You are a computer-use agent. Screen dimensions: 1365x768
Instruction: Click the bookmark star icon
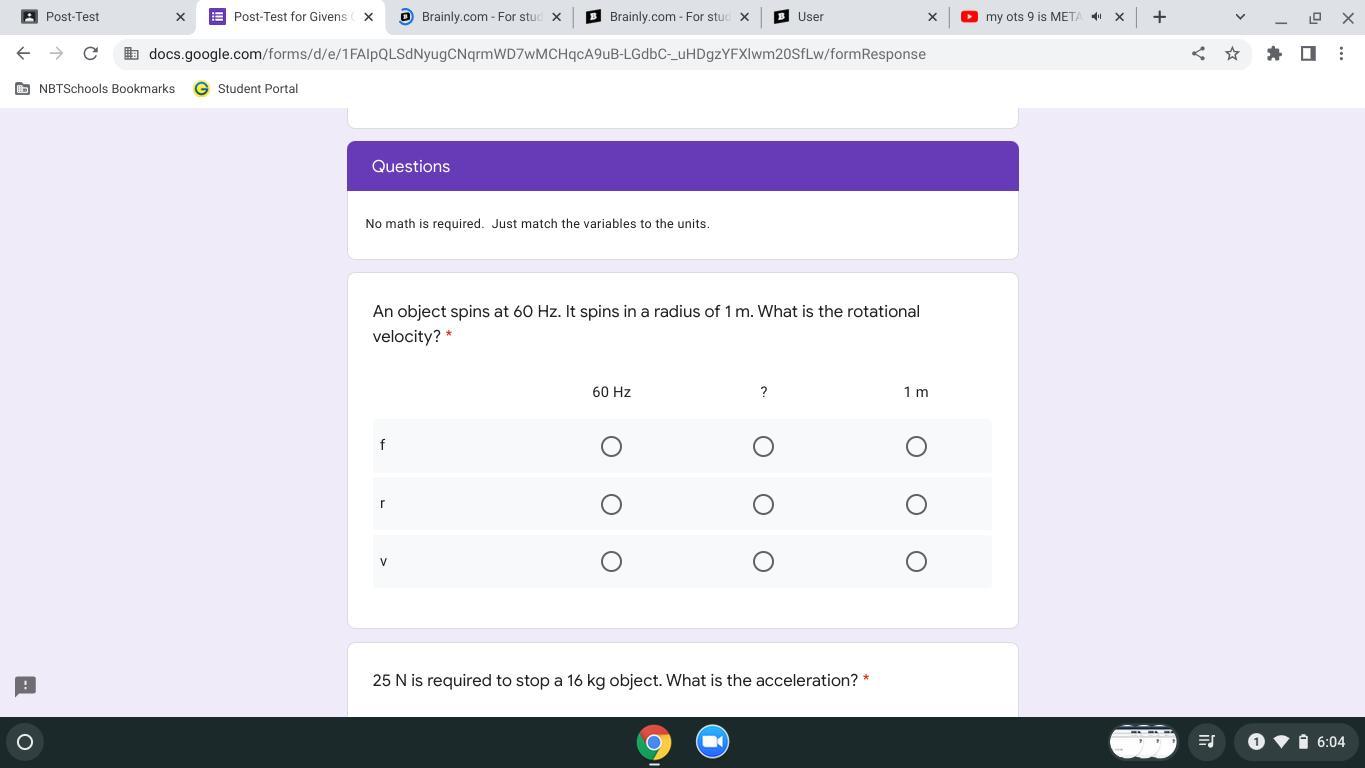click(1232, 54)
